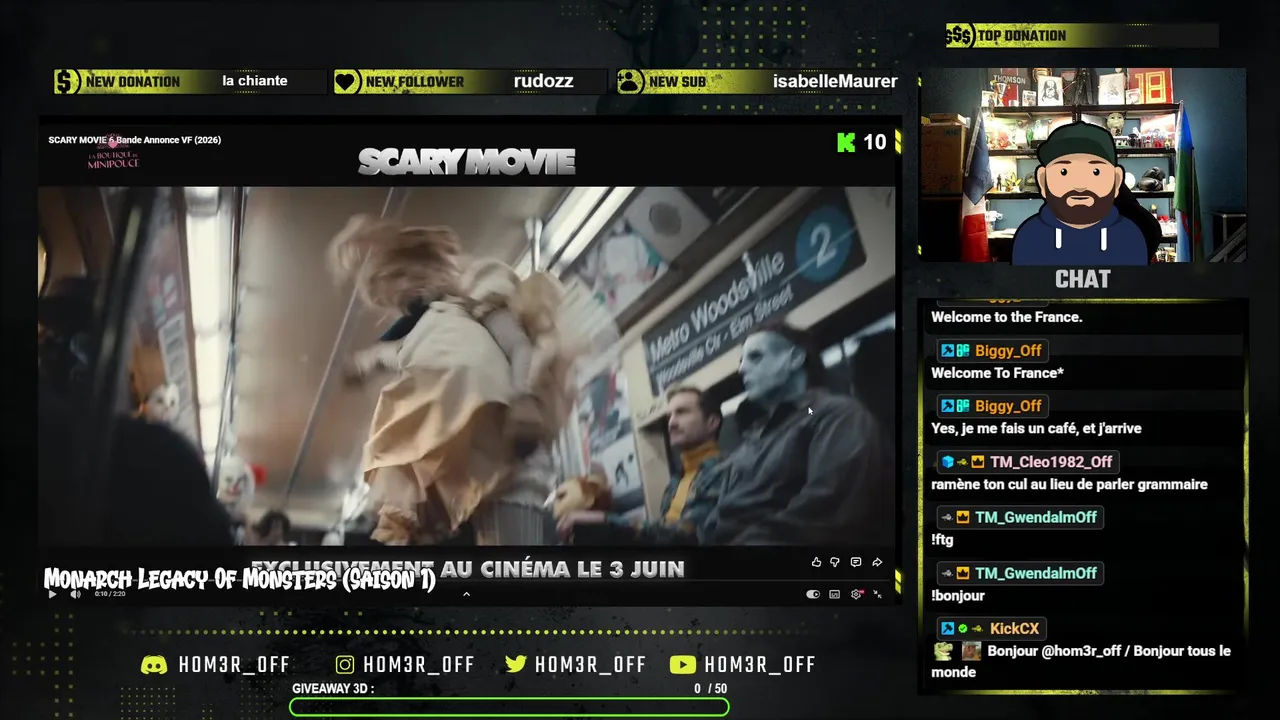The width and height of the screenshot is (1280, 720).
Task: Click the New Sub person icon
Action: pos(630,81)
